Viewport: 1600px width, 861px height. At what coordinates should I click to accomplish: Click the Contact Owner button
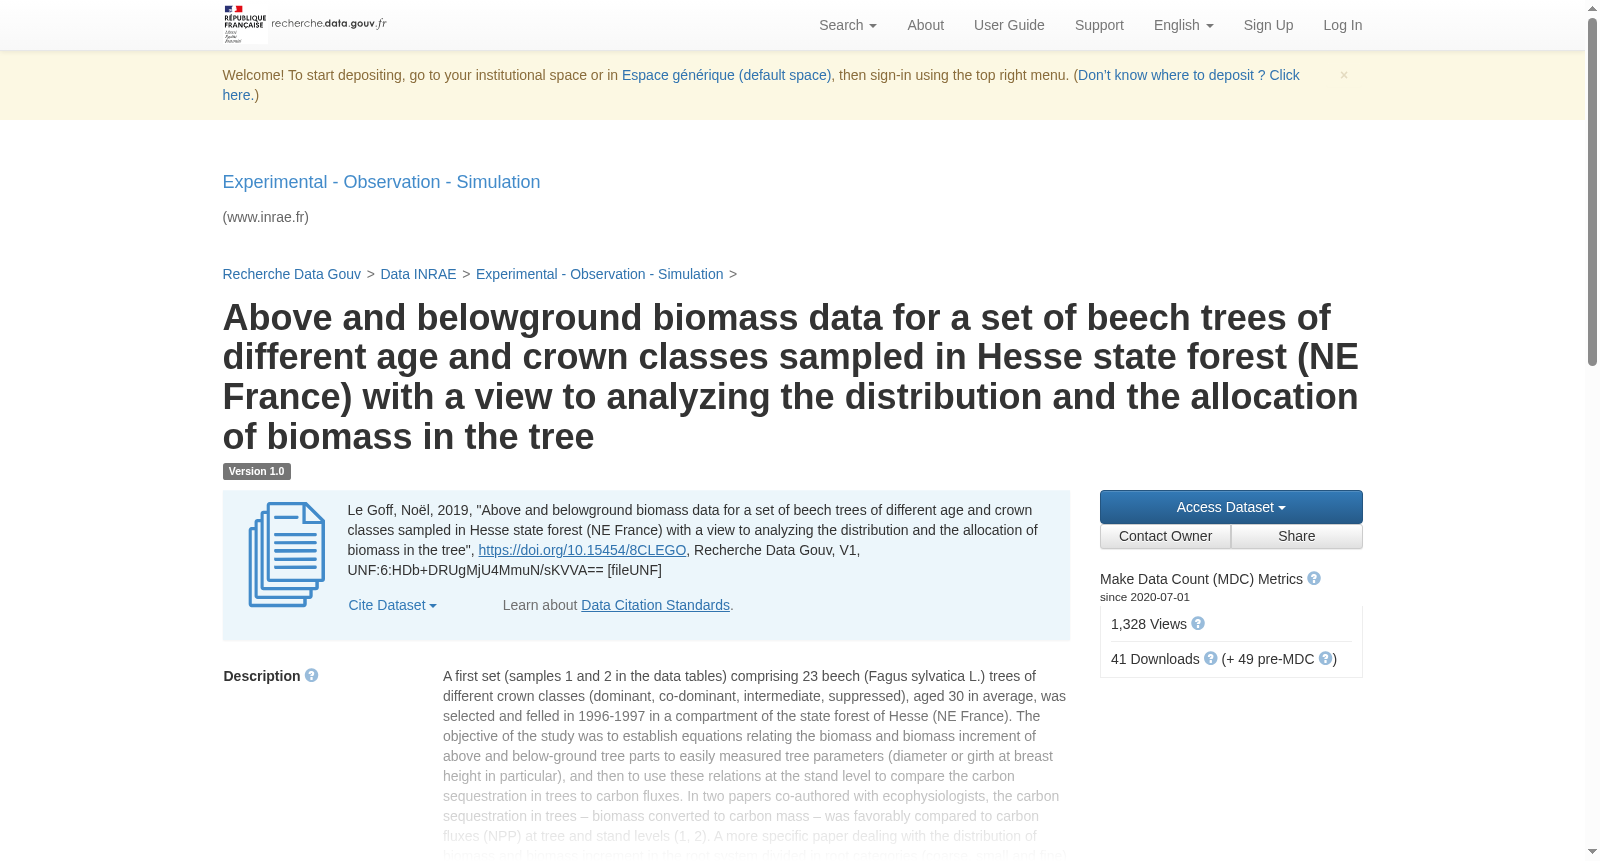click(1165, 536)
